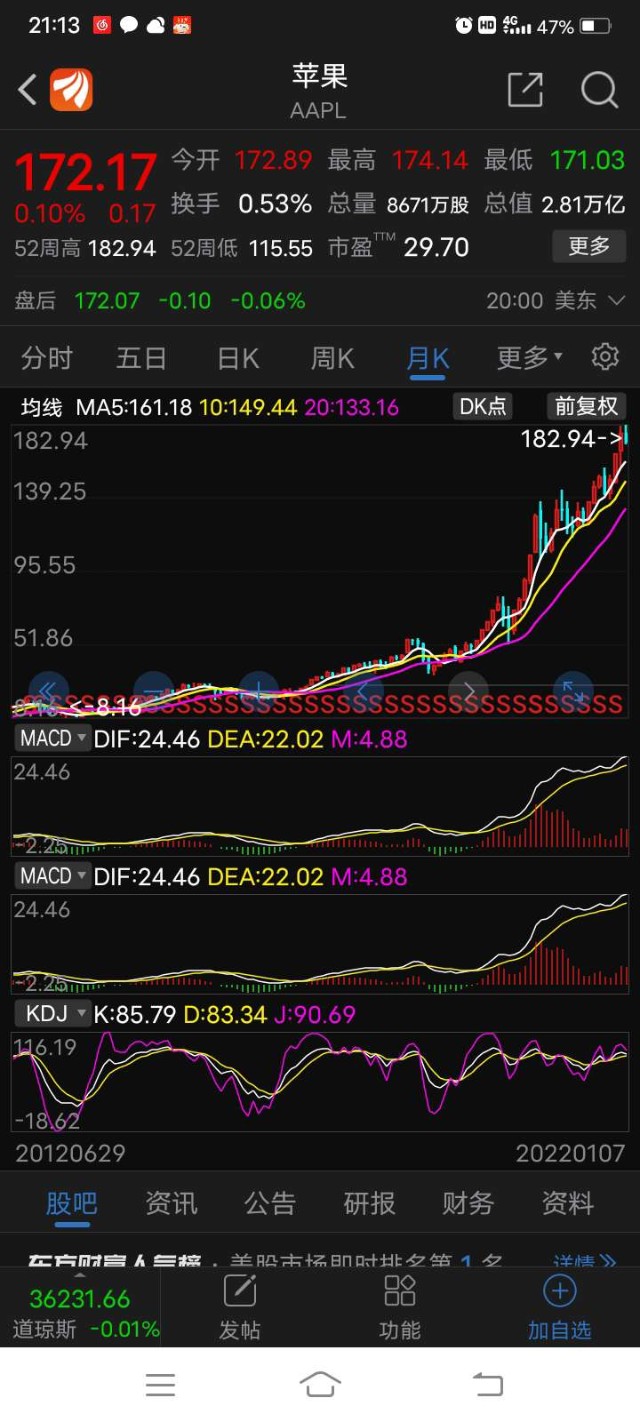Tap Android recent apps menu icon
Viewport: 640px width, 1422px height.
point(160,1385)
